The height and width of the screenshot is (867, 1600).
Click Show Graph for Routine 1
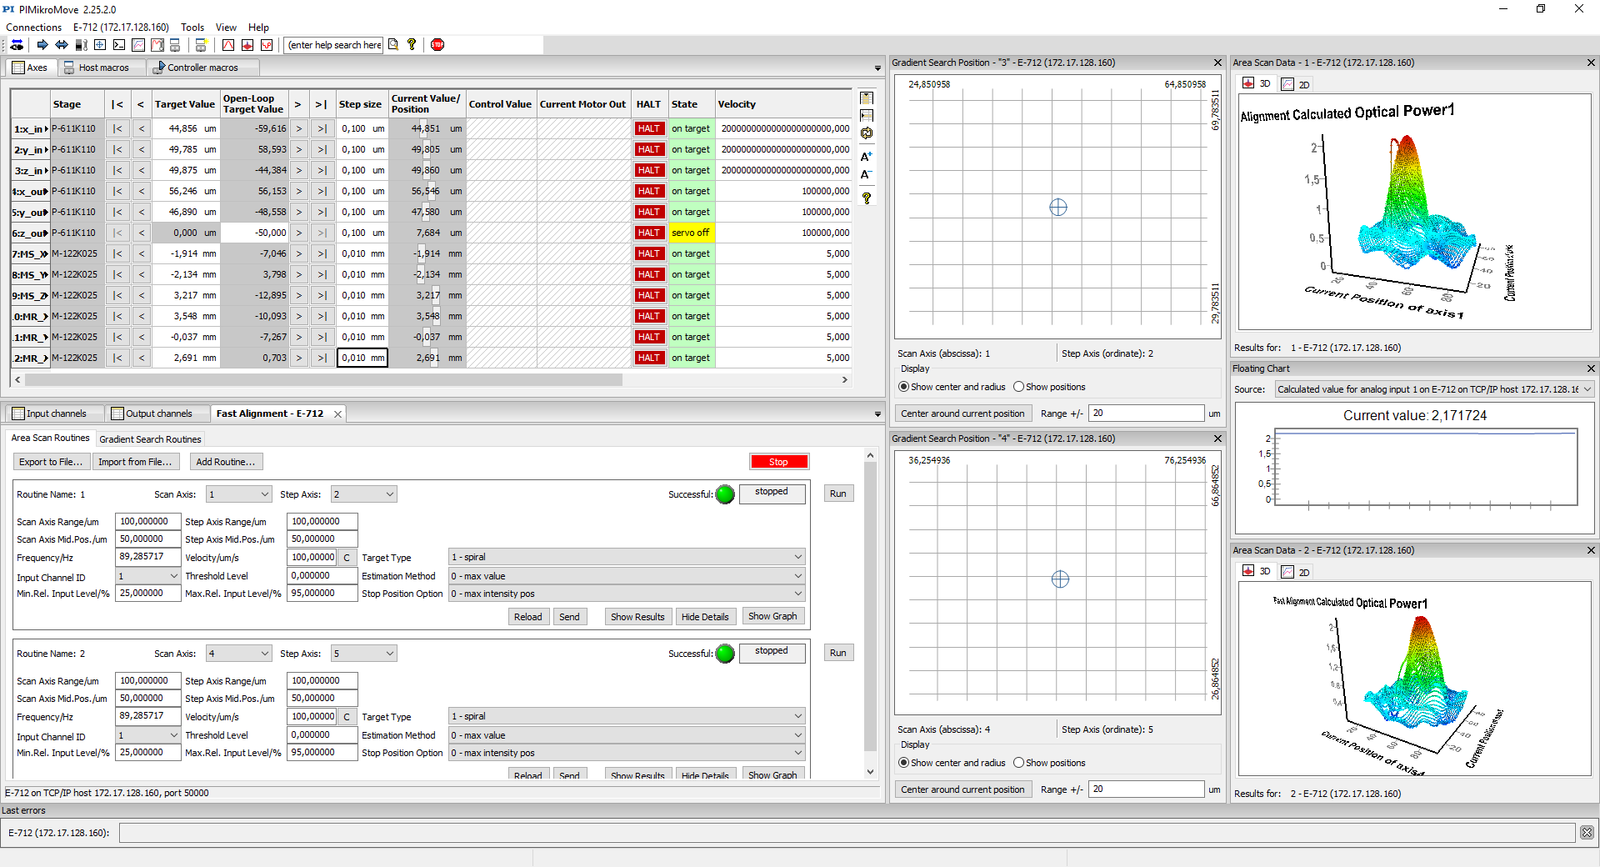(x=772, y=617)
